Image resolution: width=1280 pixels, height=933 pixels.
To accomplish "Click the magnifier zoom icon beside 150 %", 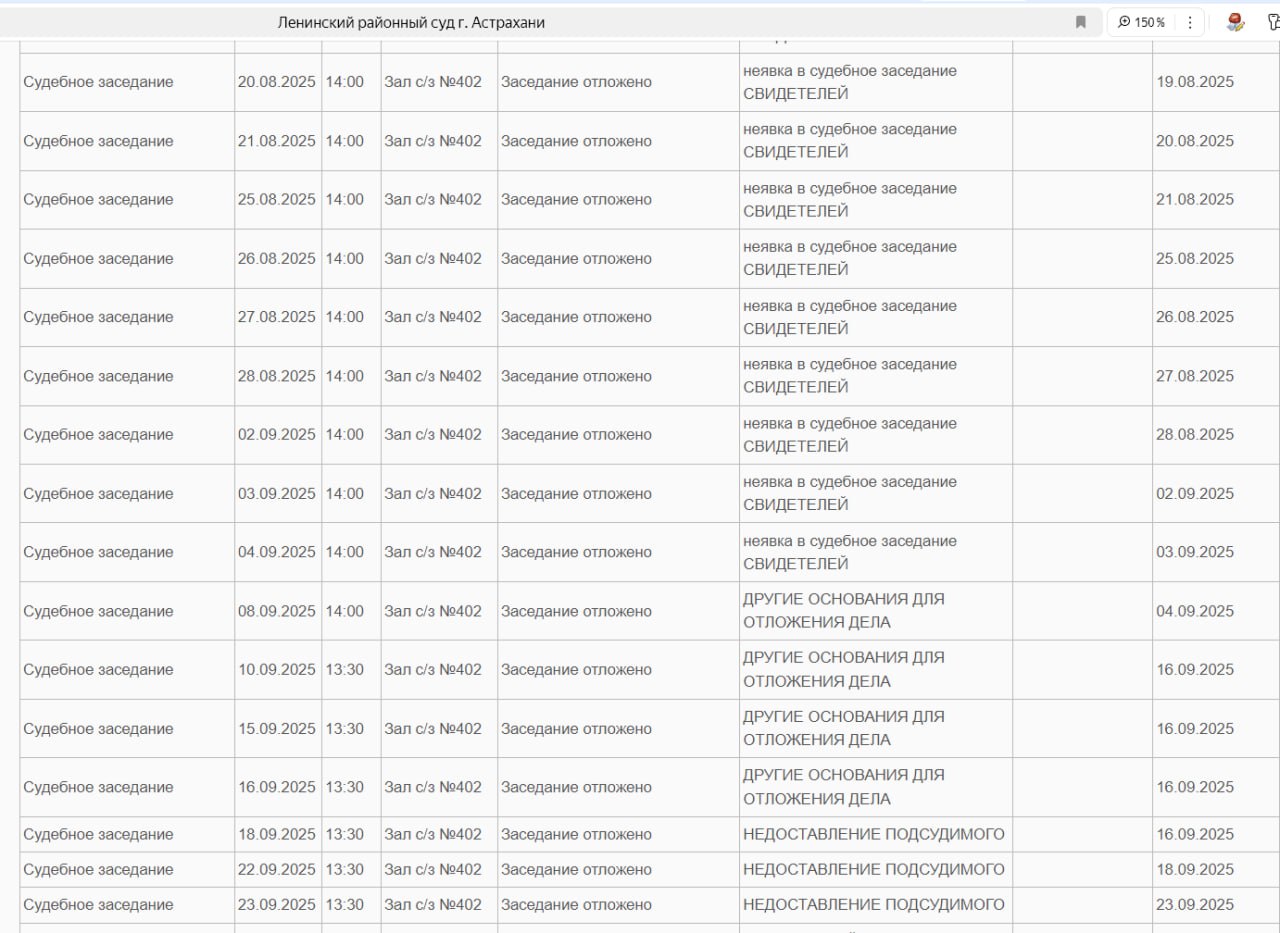I will click(1124, 22).
